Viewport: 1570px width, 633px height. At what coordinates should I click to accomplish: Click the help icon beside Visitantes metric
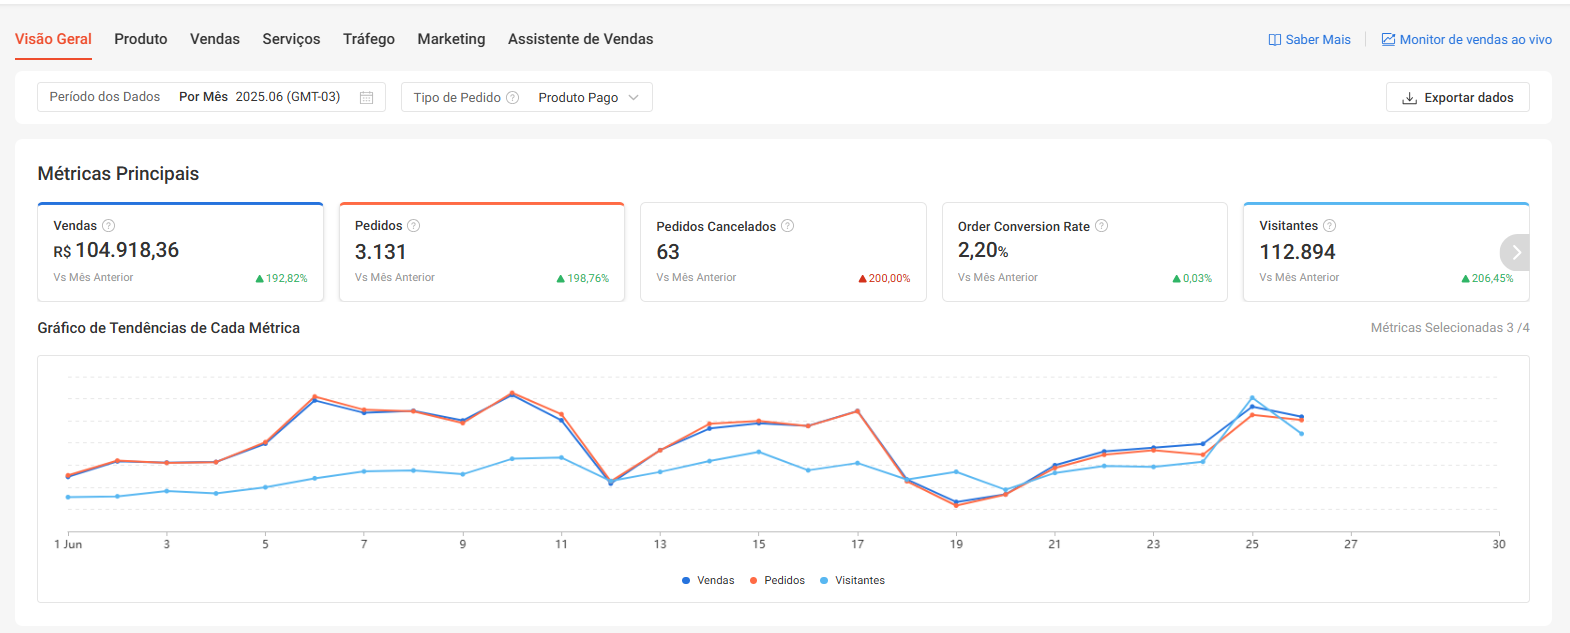[1330, 226]
